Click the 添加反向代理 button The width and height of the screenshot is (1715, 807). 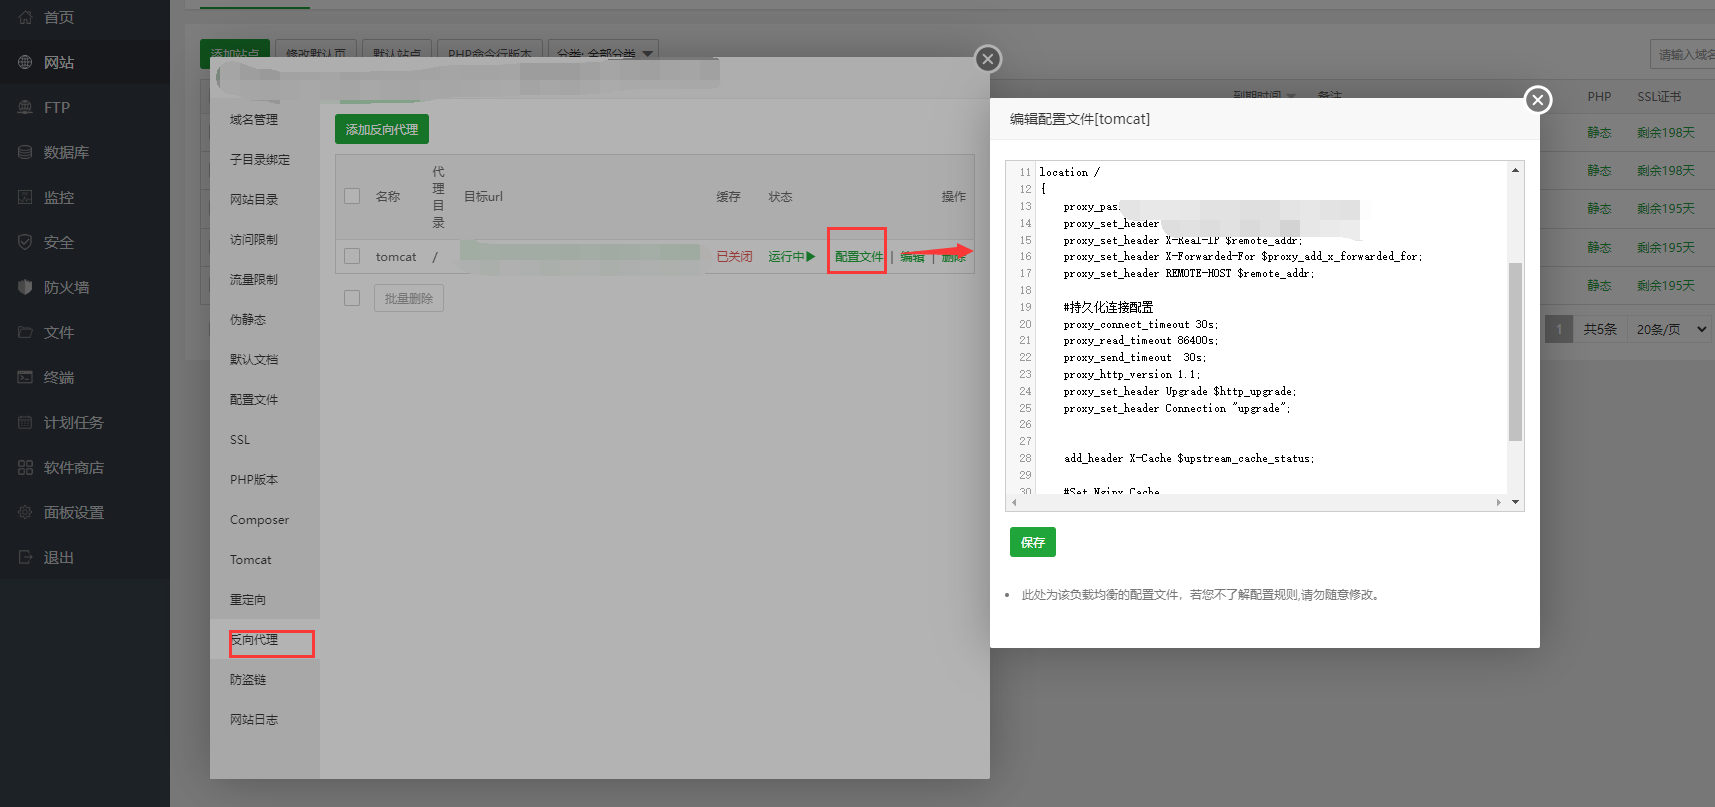382,129
